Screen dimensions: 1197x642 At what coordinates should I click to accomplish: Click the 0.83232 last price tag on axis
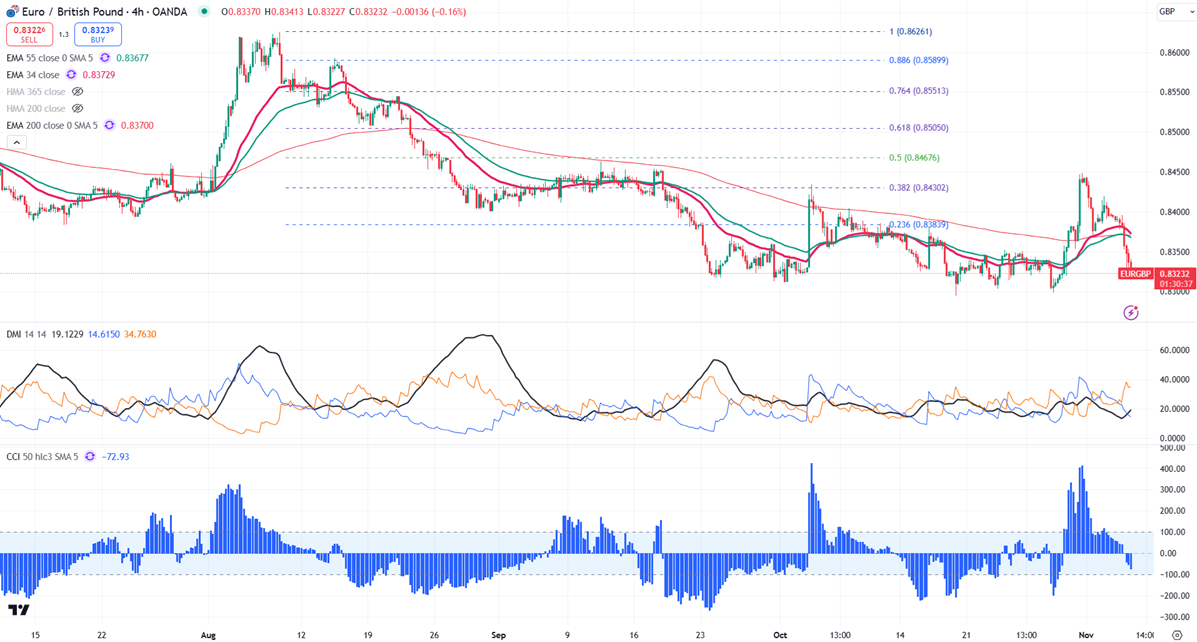[x=1174, y=273]
